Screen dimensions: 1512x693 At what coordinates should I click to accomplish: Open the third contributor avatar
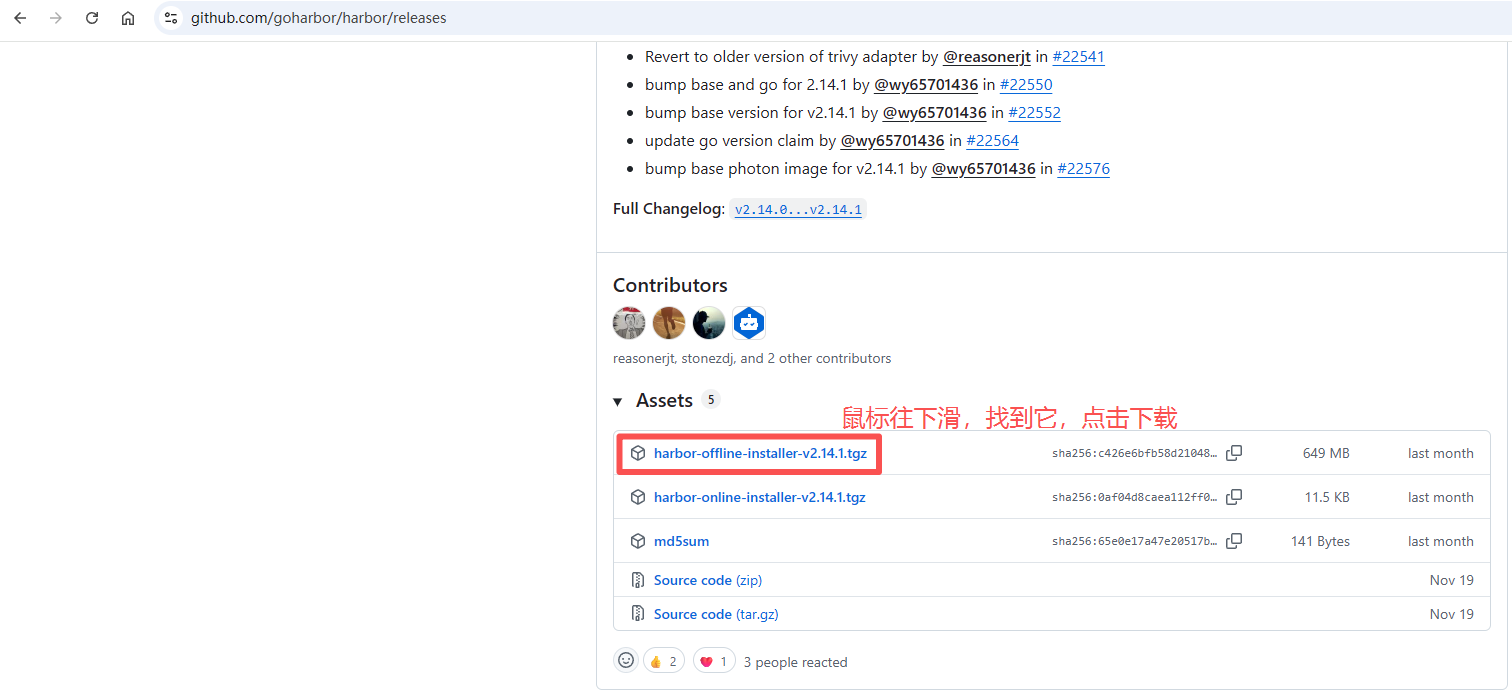pyautogui.click(x=709, y=323)
